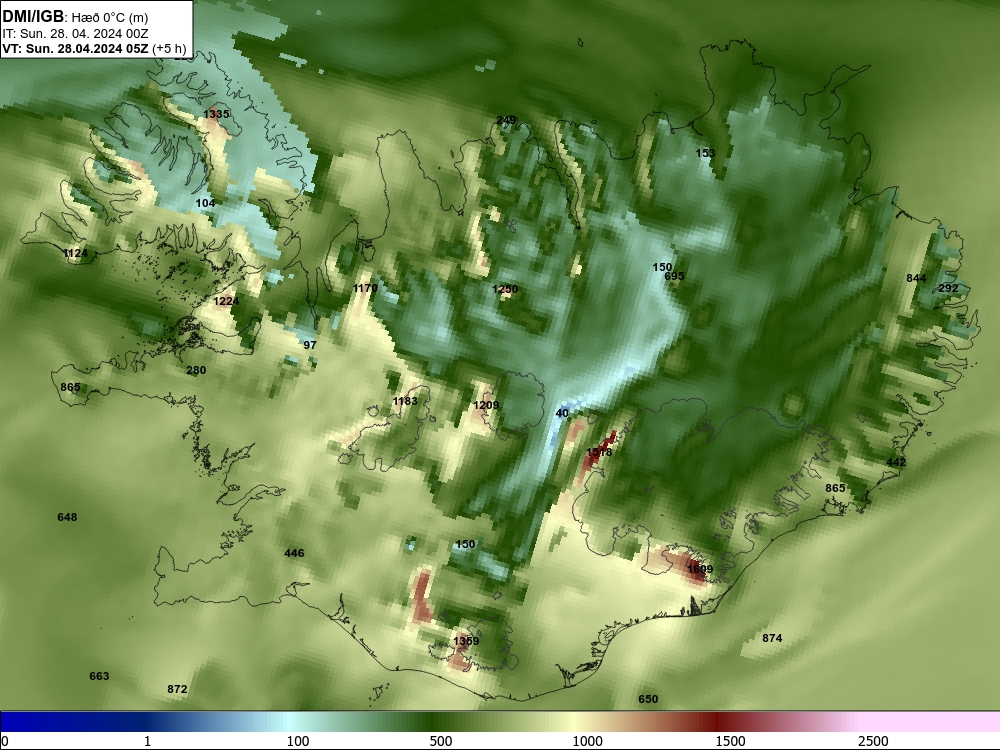Click the 446 height label
Image resolution: width=1000 pixels, height=750 pixels.
(294, 553)
